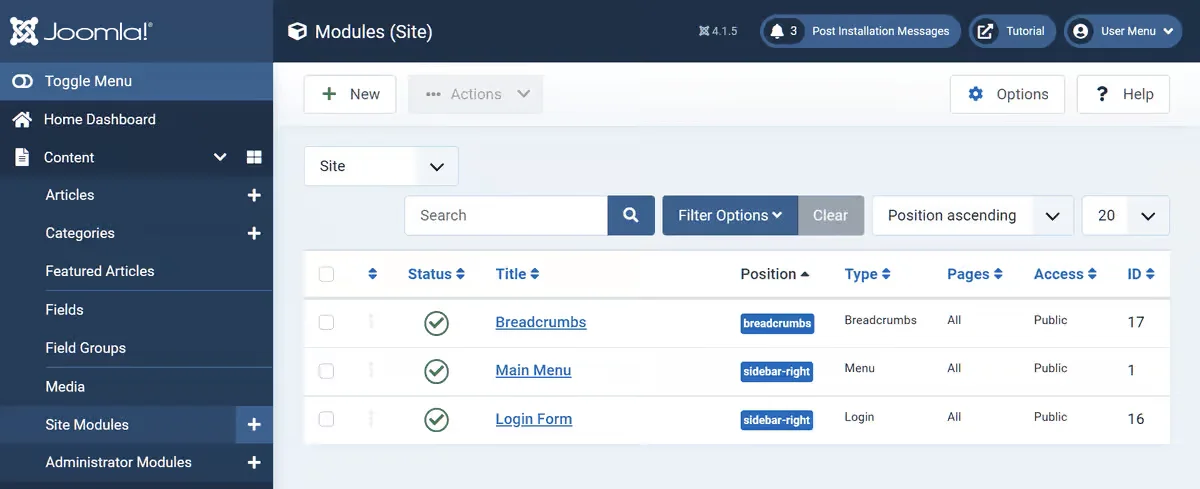The height and width of the screenshot is (489, 1200).
Task: Open Administrator Modules sidebar item
Action: pyautogui.click(x=118, y=462)
